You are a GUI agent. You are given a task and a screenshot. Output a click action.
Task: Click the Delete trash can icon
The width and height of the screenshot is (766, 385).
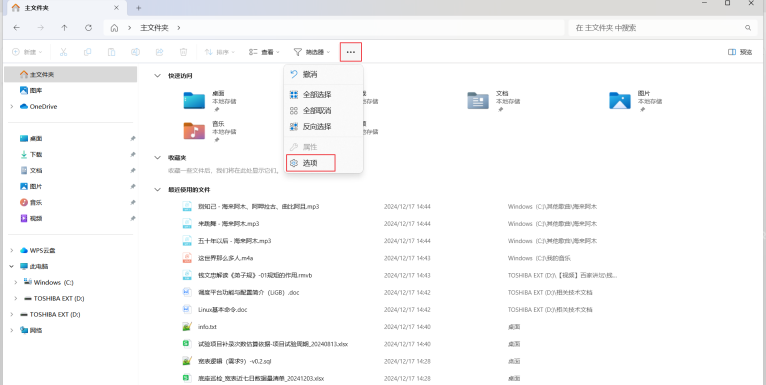click(x=183, y=52)
